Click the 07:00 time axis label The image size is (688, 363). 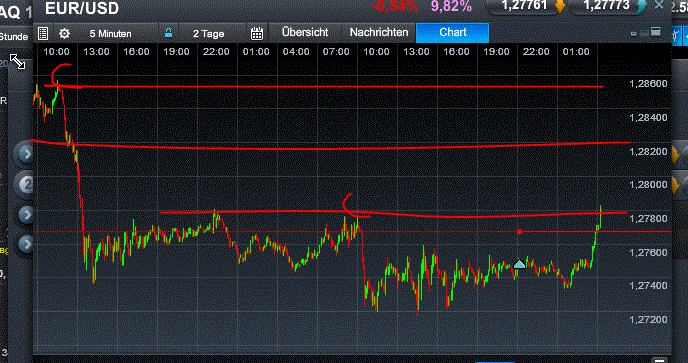(x=336, y=52)
